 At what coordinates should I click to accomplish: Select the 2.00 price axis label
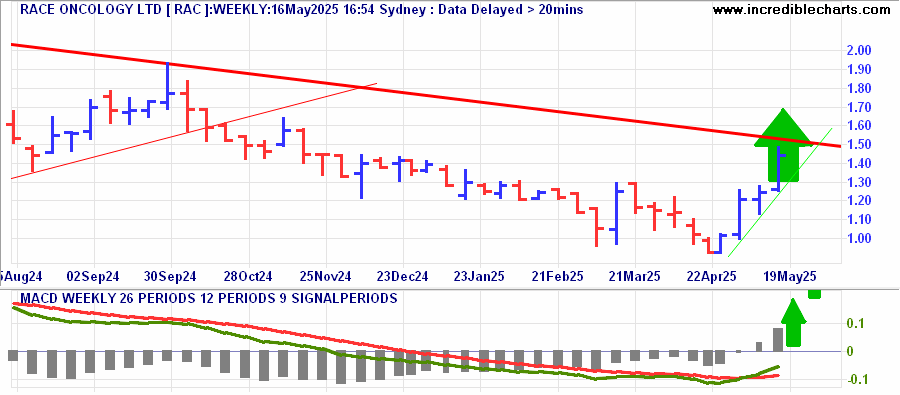859,51
